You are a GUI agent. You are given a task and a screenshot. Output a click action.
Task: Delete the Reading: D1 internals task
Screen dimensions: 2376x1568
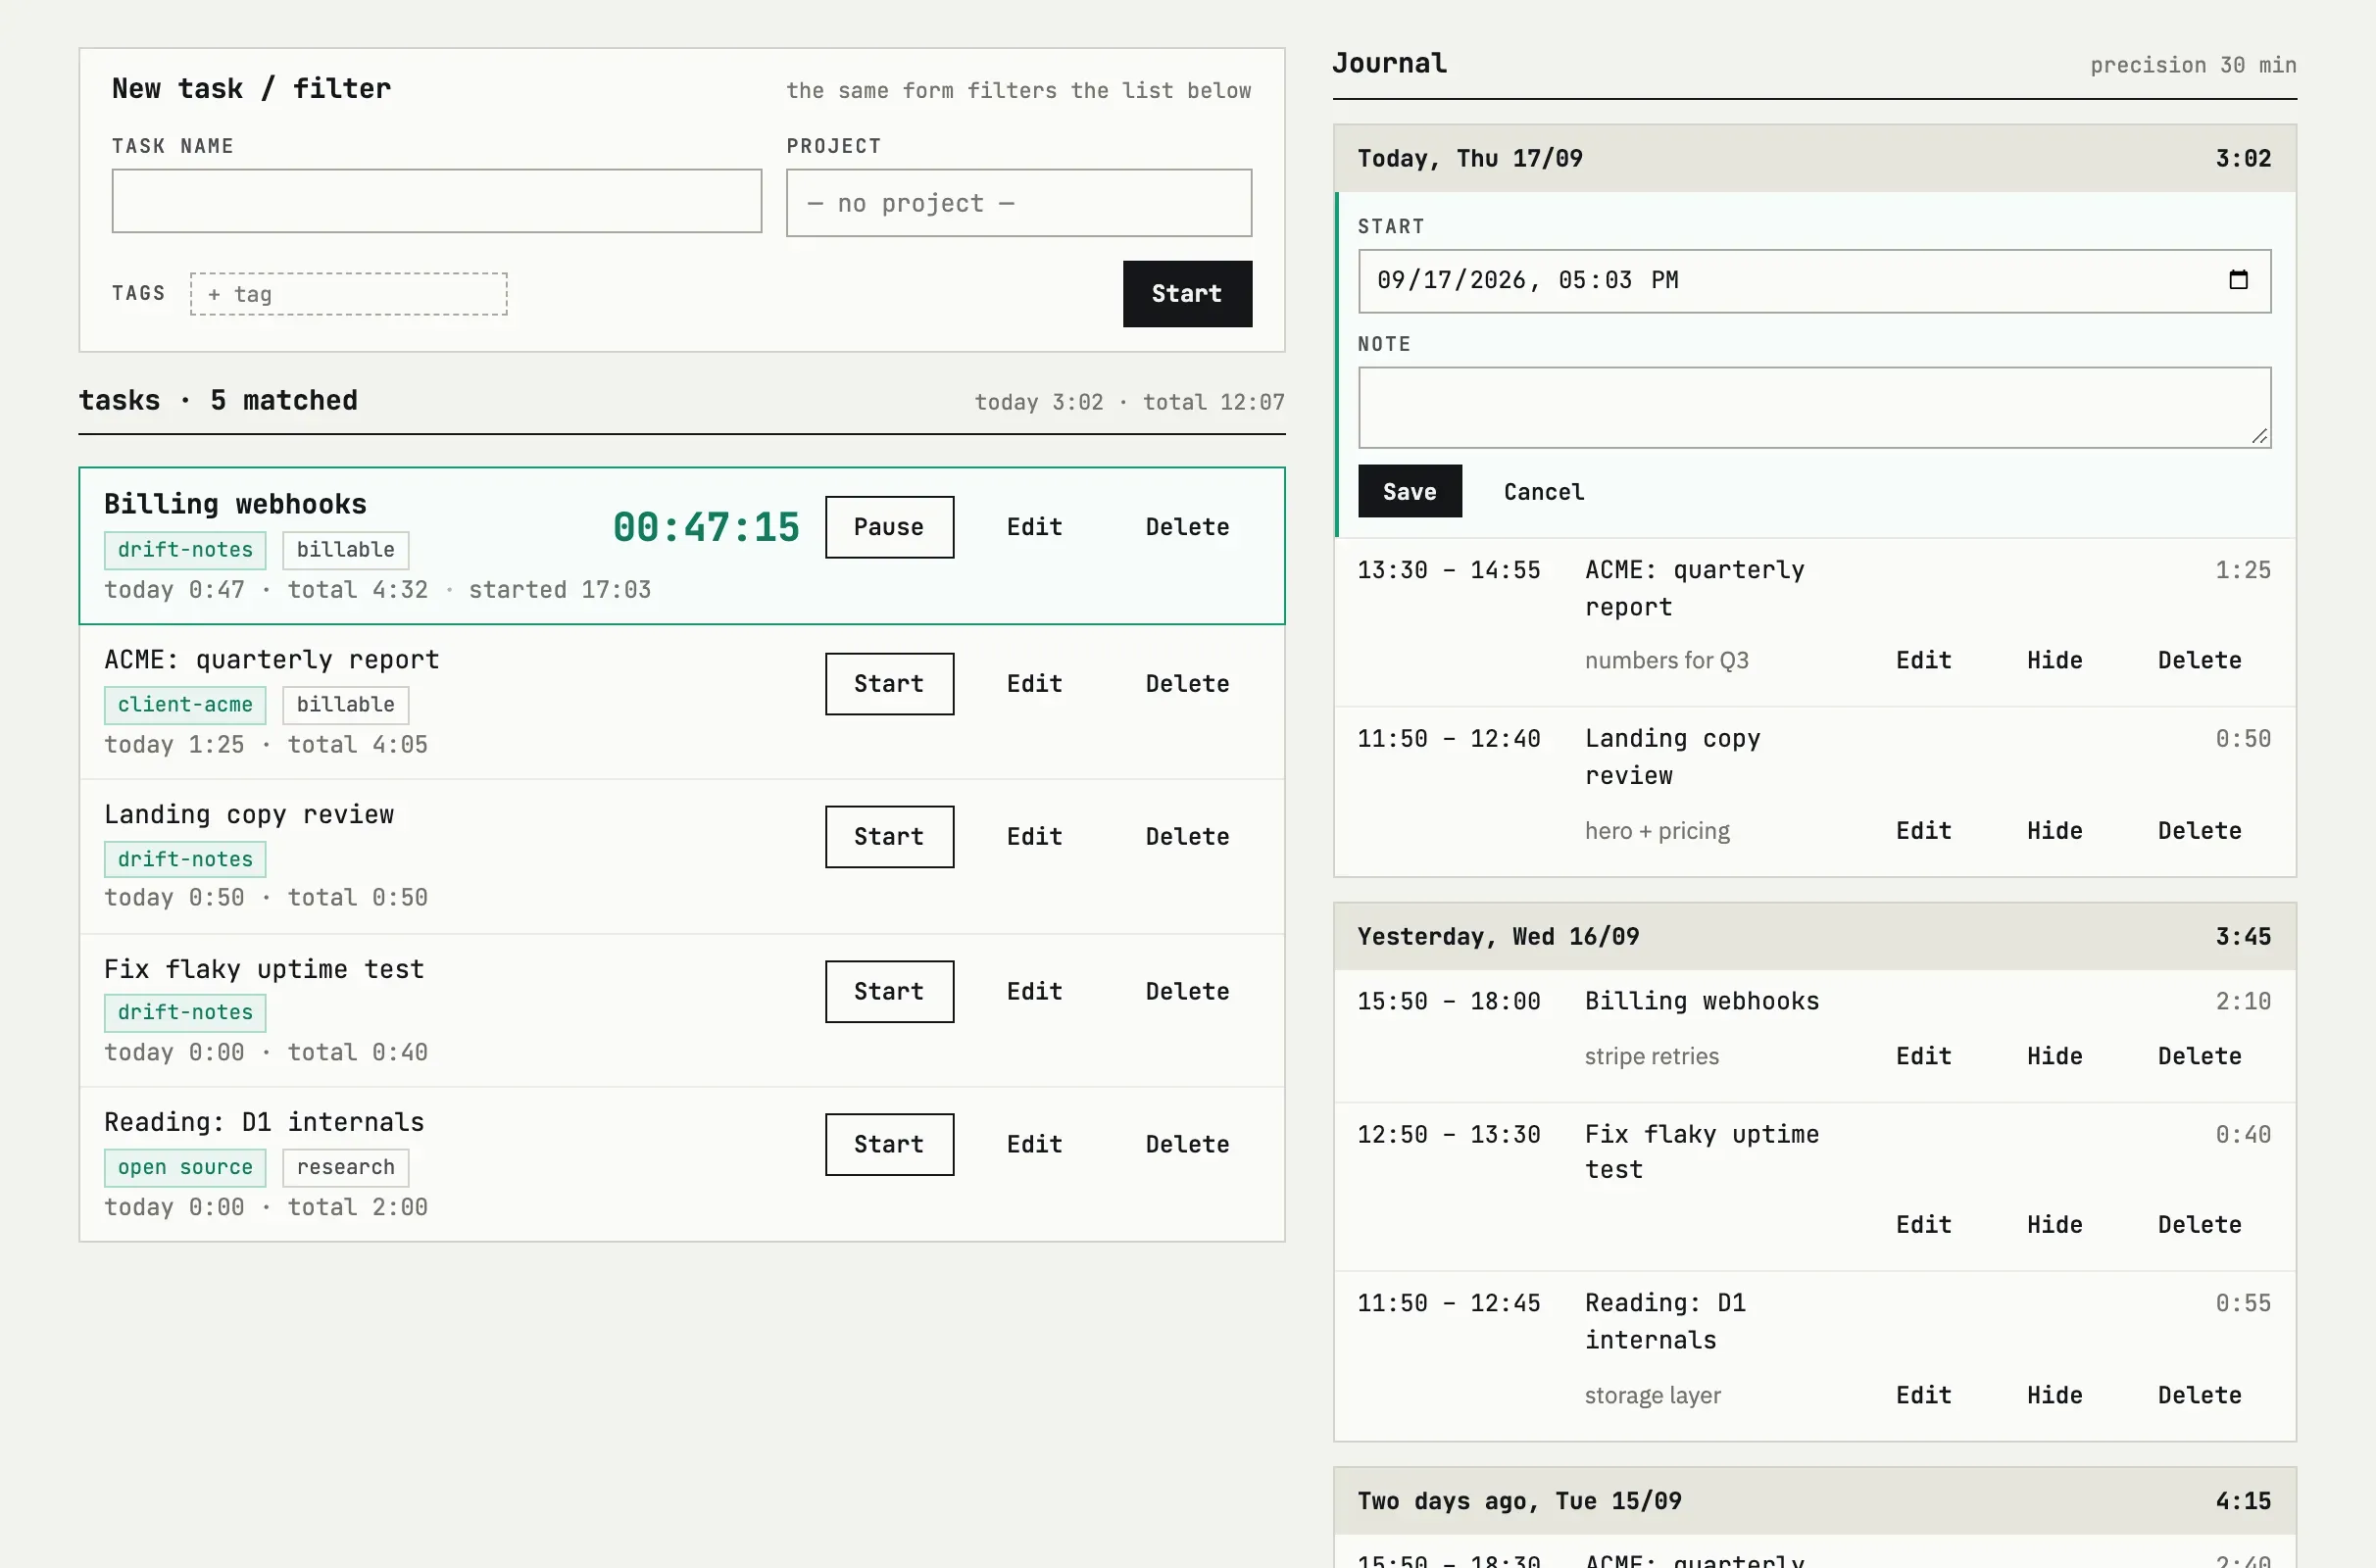pos(1187,1145)
